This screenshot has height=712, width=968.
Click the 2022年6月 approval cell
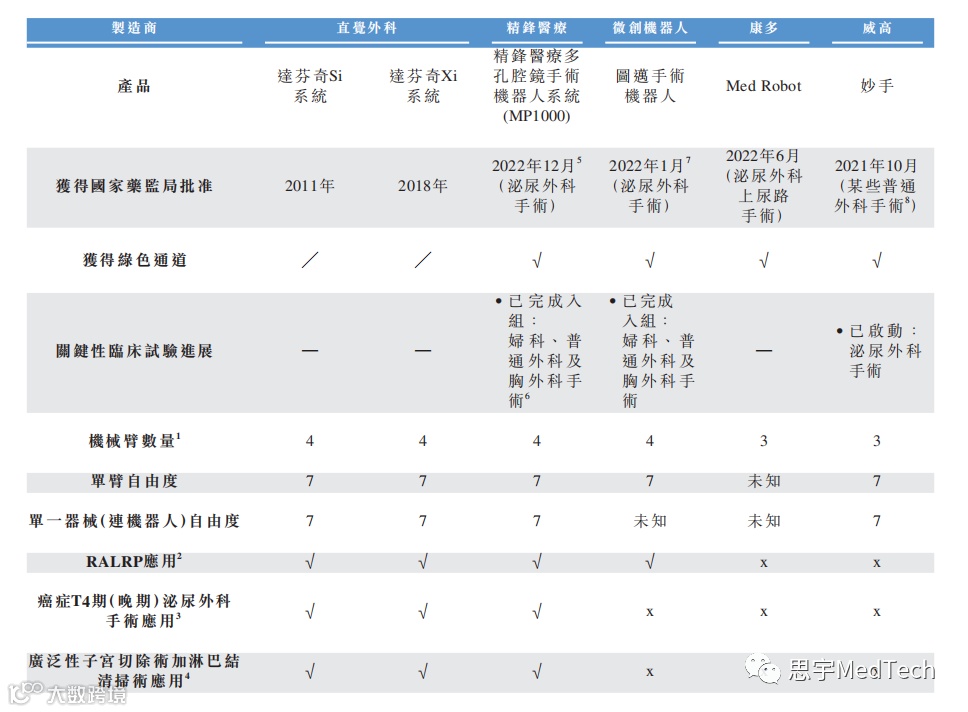pyautogui.click(x=764, y=185)
